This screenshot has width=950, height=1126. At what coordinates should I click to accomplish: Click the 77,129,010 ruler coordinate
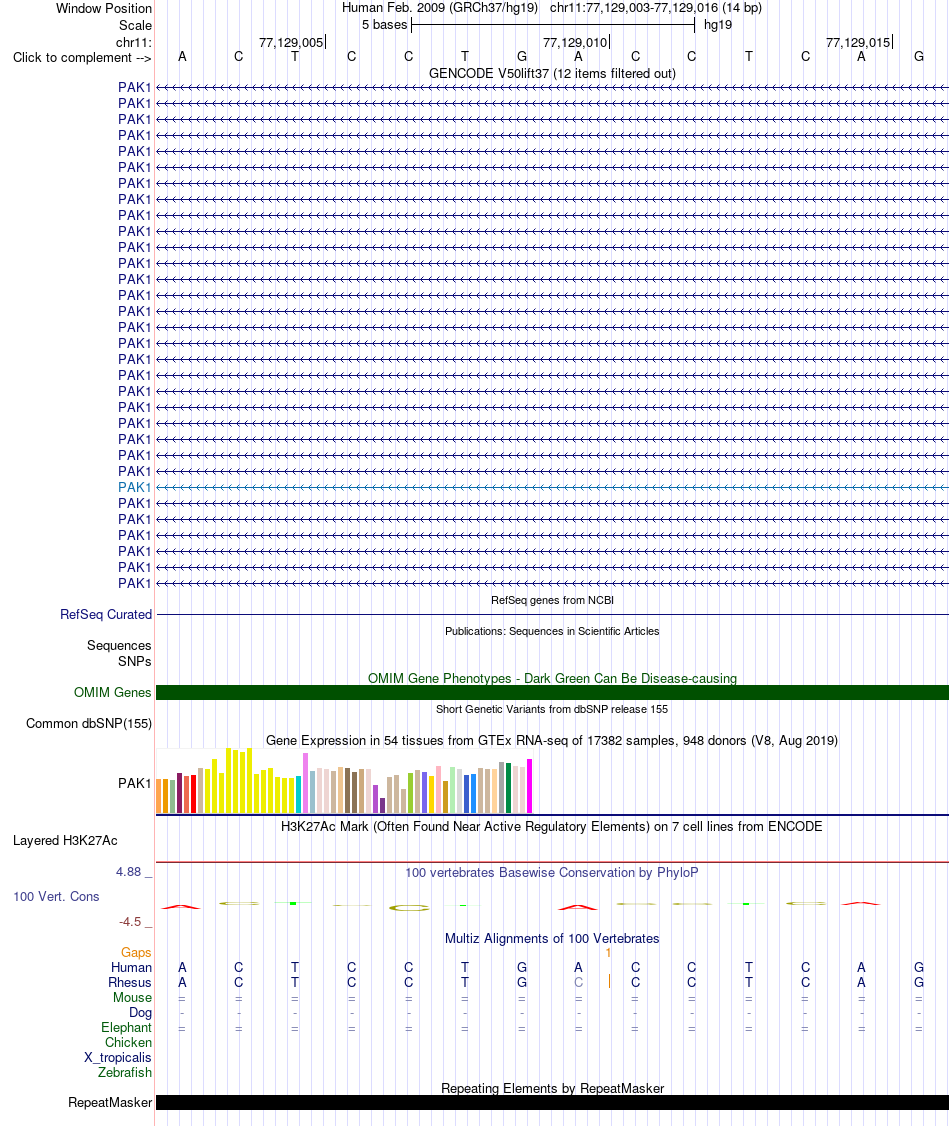point(575,42)
